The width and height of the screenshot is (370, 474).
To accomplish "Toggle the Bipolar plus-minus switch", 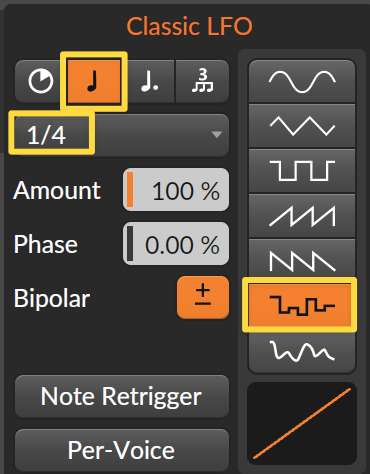I will pyautogui.click(x=203, y=297).
